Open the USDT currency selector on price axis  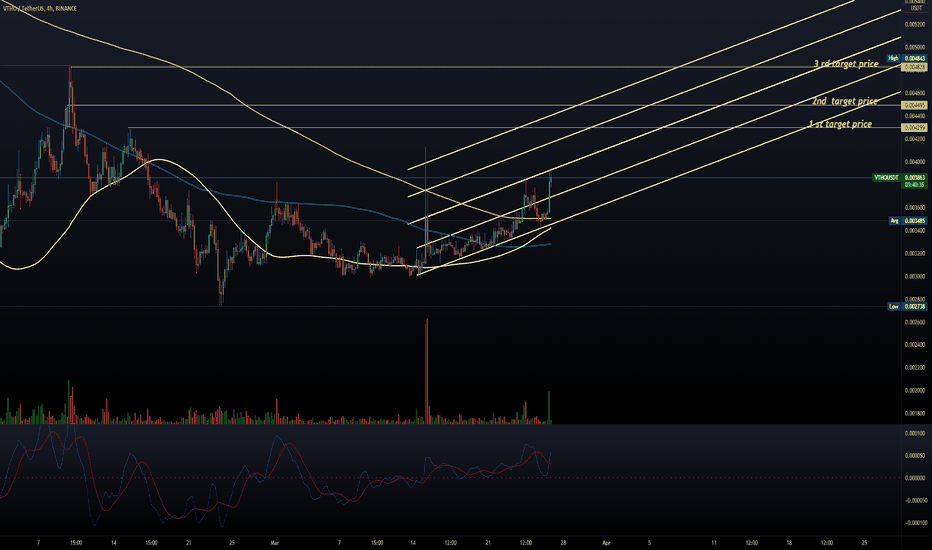(916, 8)
